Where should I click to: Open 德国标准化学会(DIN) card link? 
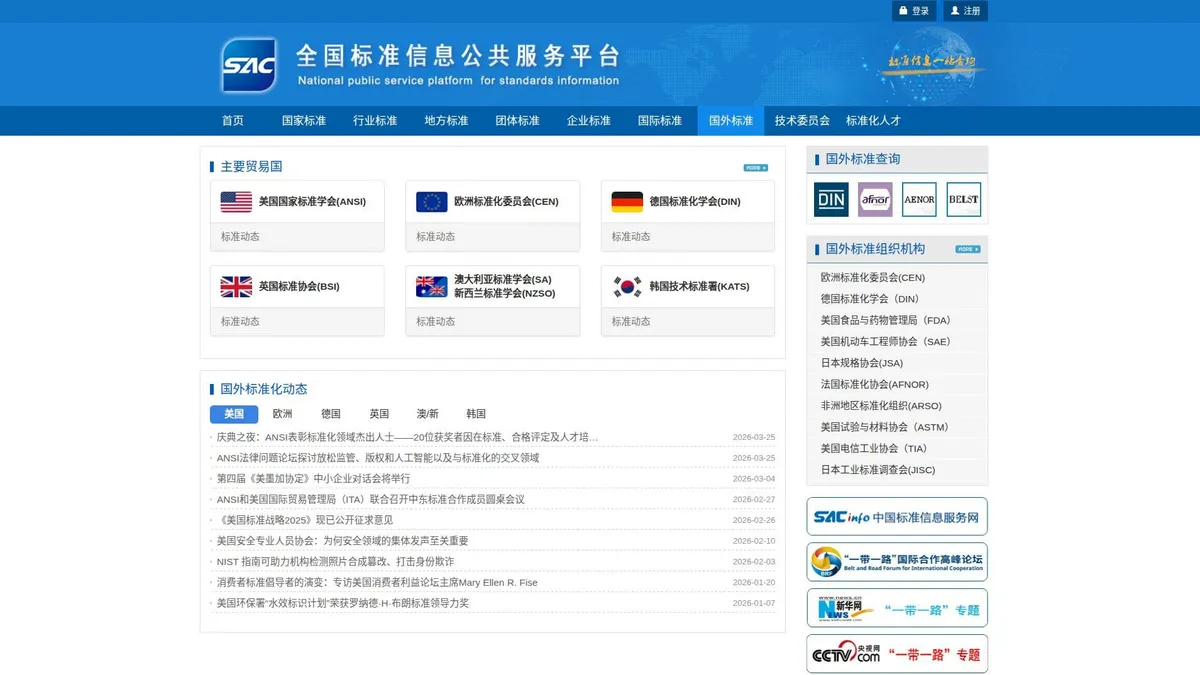695,202
